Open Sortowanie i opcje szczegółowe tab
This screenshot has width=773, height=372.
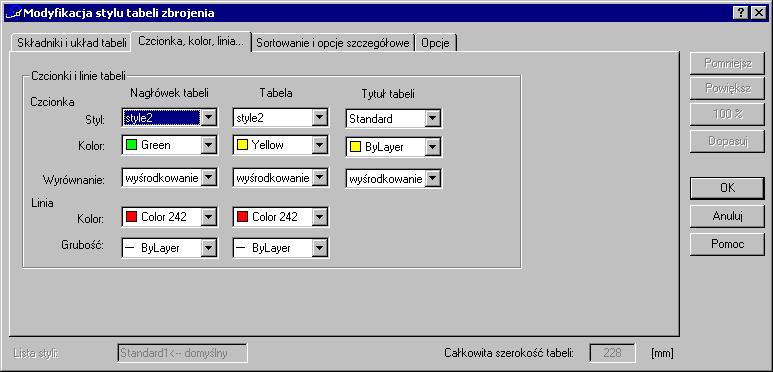pyautogui.click(x=333, y=43)
